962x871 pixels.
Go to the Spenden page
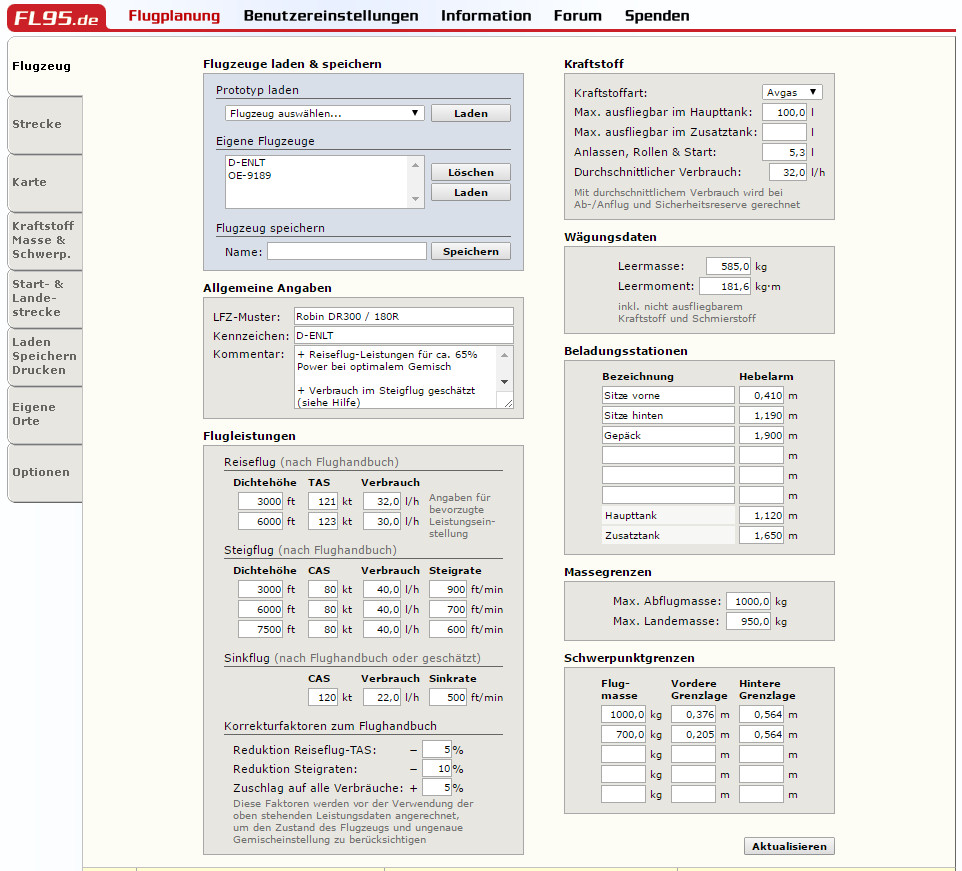(657, 16)
